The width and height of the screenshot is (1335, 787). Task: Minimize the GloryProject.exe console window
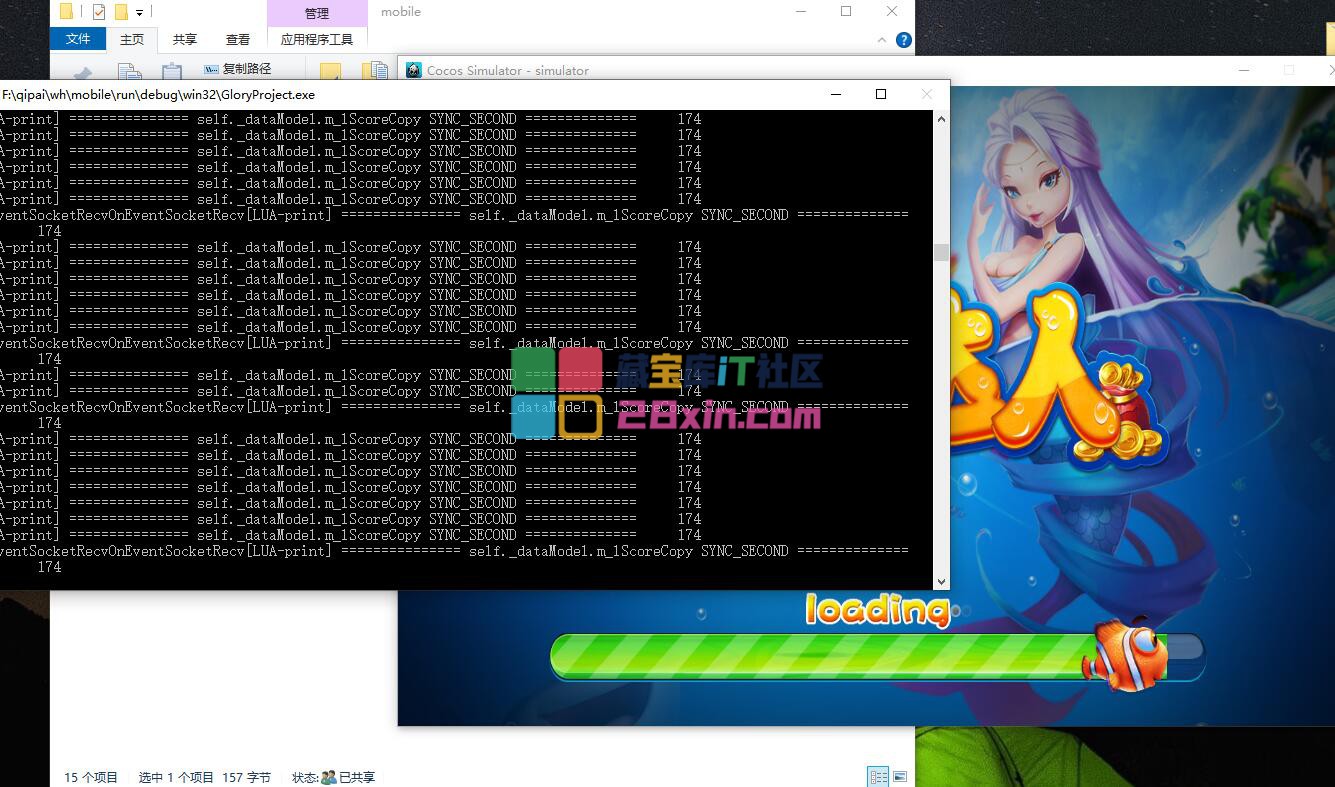coord(835,94)
